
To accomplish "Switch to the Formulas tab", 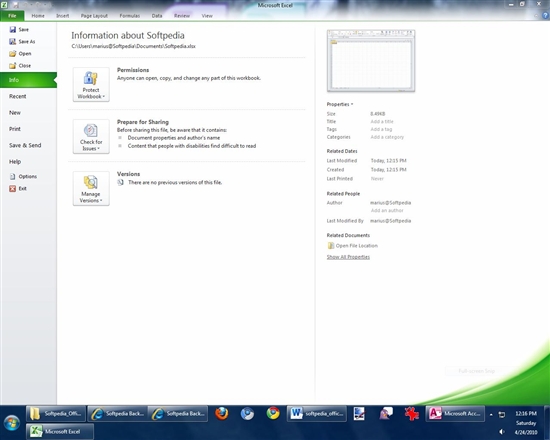I will [x=129, y=16].
